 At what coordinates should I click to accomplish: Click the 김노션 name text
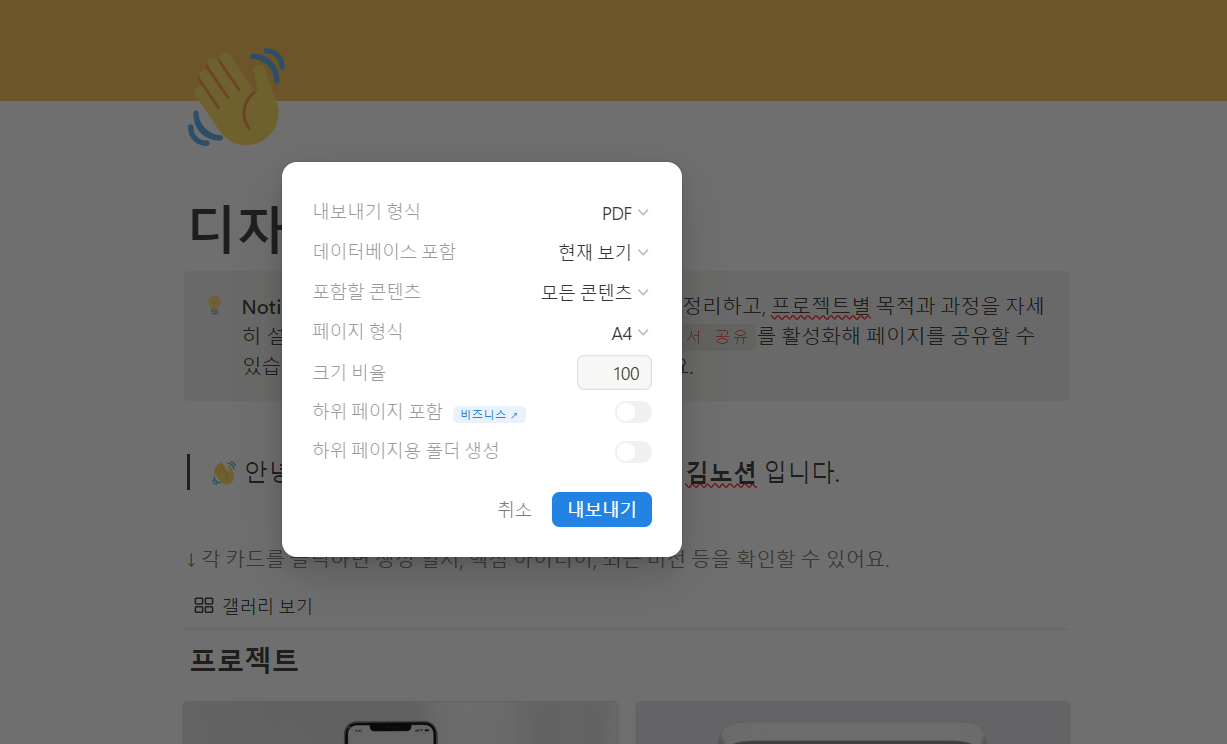[x=721, y=471]
